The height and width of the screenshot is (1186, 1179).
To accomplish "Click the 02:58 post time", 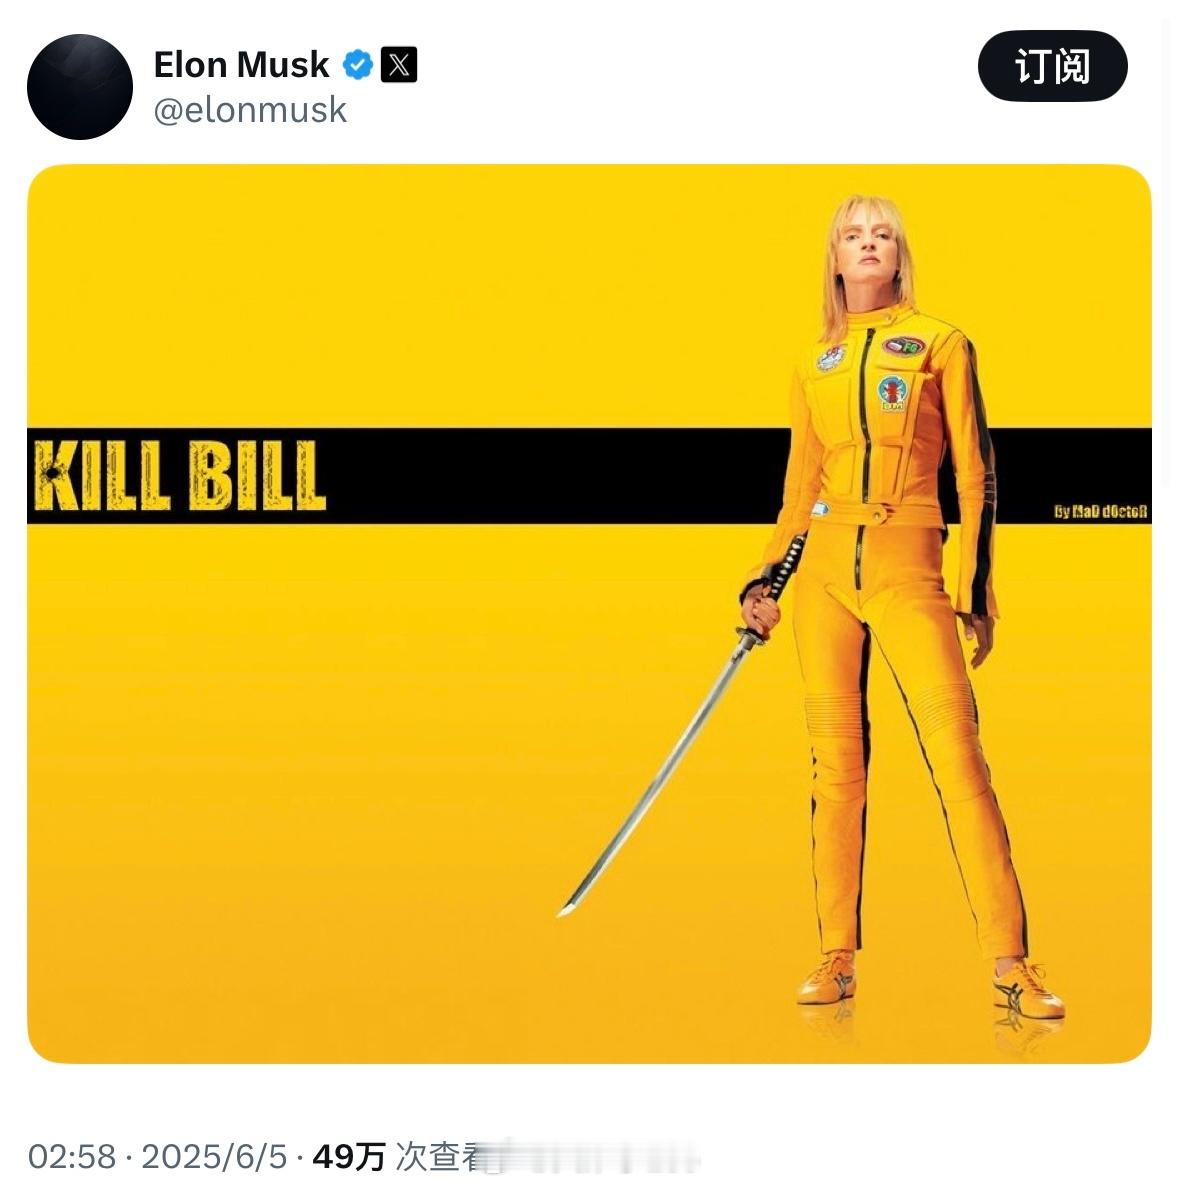I will (x=72, y=1157).
